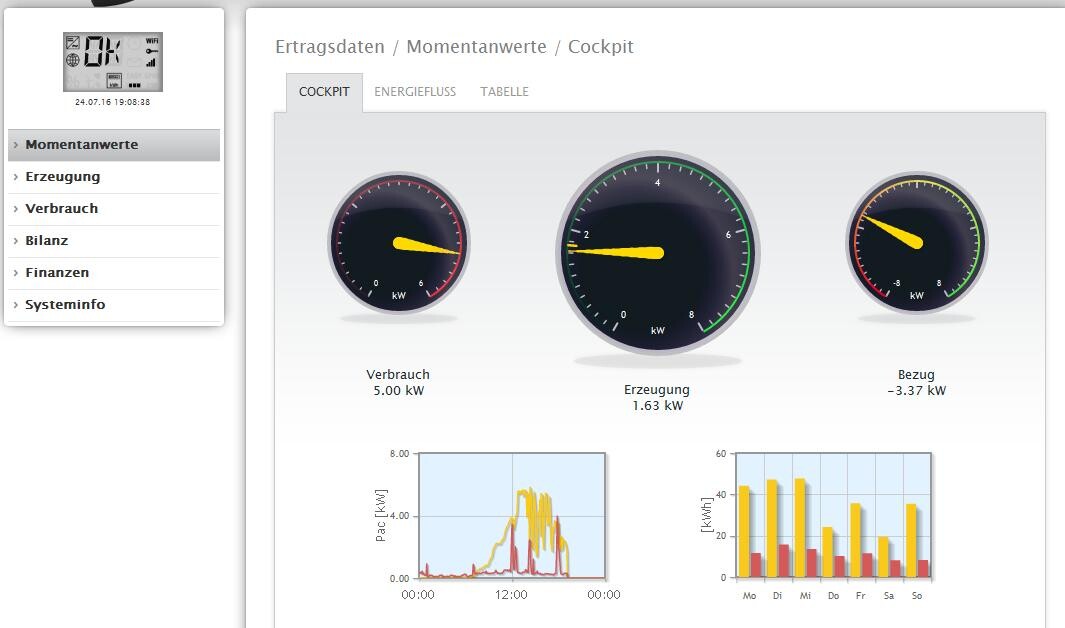The image size is (1065, 628).
Task: Click the OK status text on LCD
Action: (102, 52)
